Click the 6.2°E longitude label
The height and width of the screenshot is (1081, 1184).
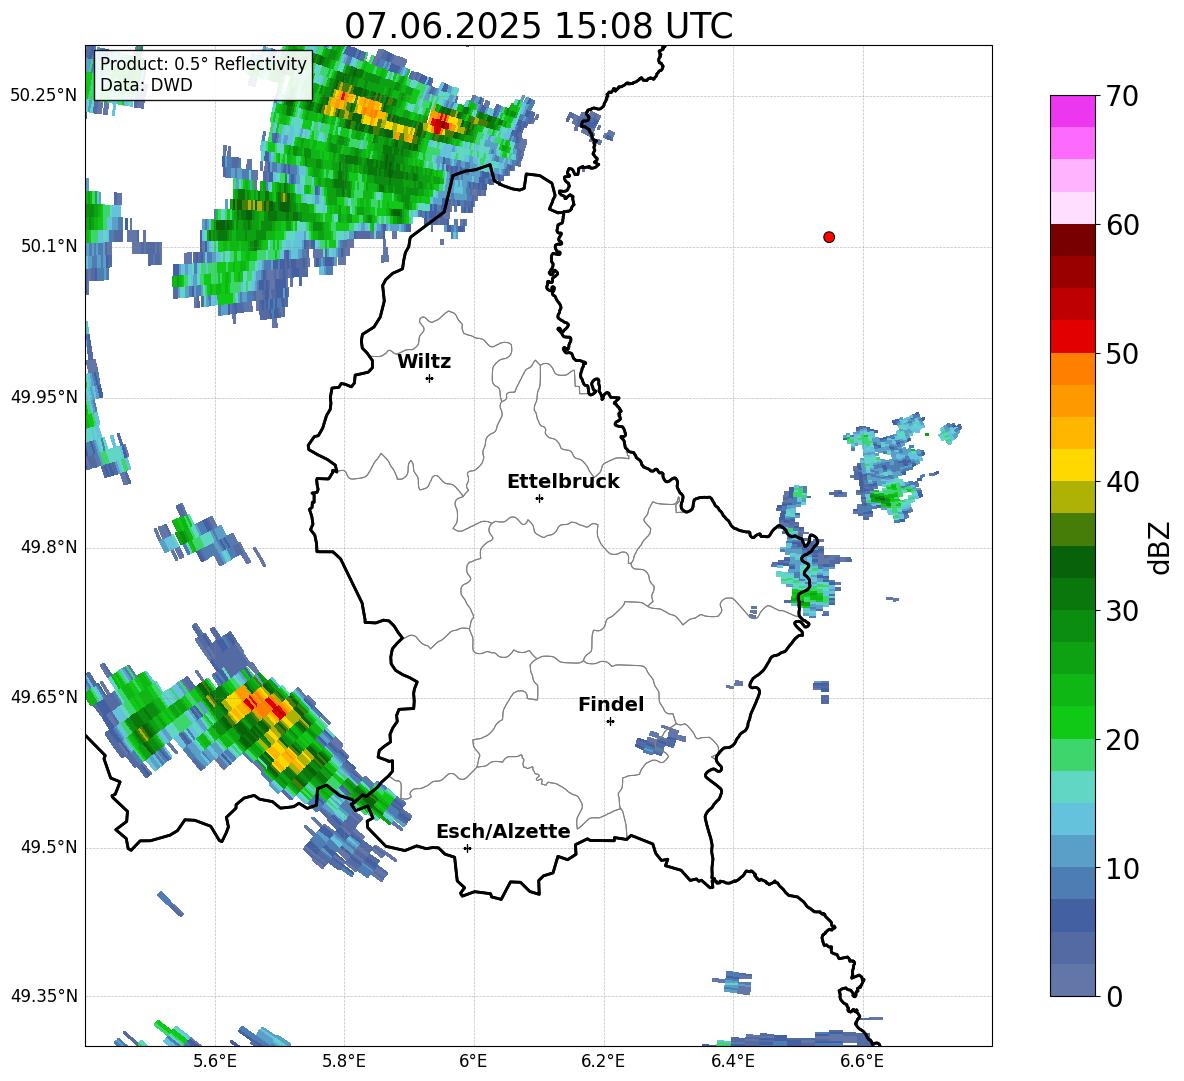[x=603, y=1061]
